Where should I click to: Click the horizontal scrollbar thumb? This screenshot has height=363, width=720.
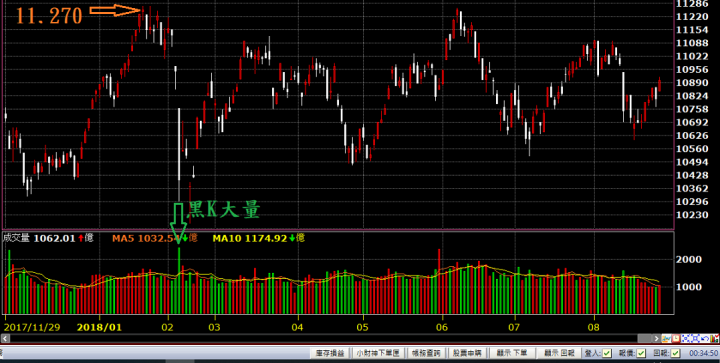(645, 339)
